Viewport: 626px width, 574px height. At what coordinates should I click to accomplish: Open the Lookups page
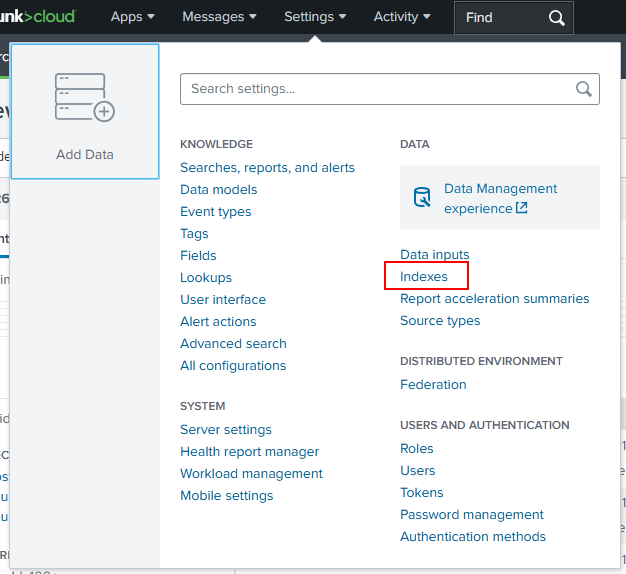(206, 278)
